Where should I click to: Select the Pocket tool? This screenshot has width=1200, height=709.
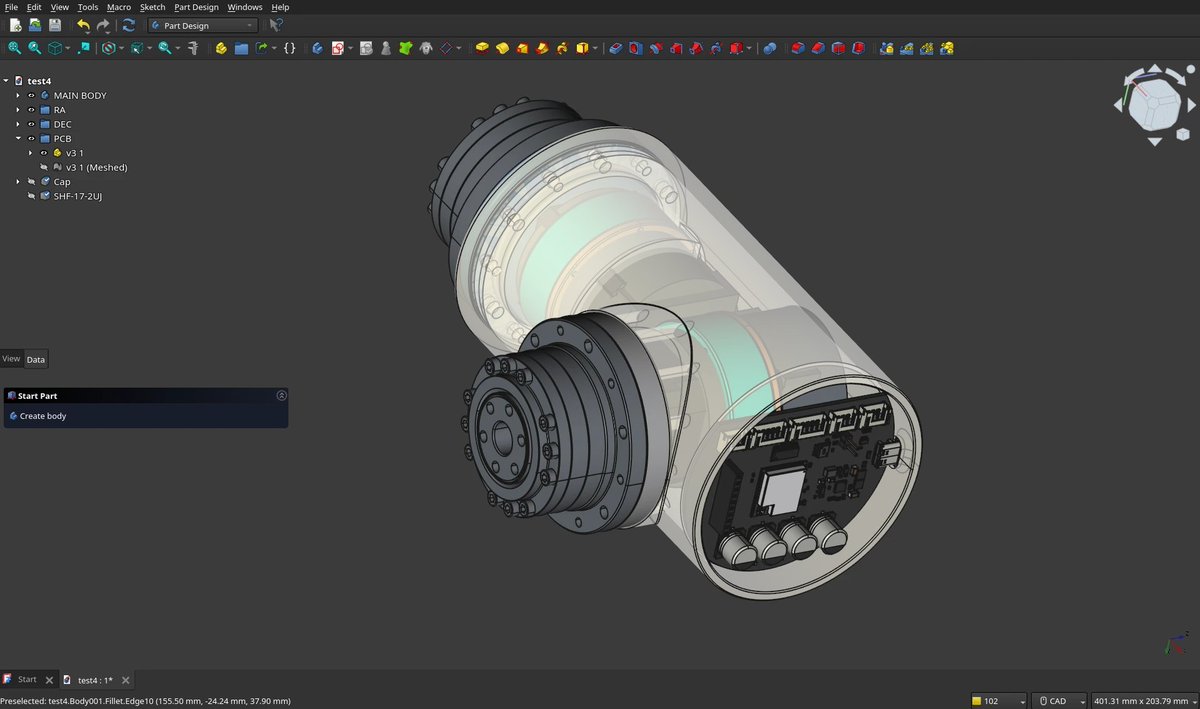[615, 47]
